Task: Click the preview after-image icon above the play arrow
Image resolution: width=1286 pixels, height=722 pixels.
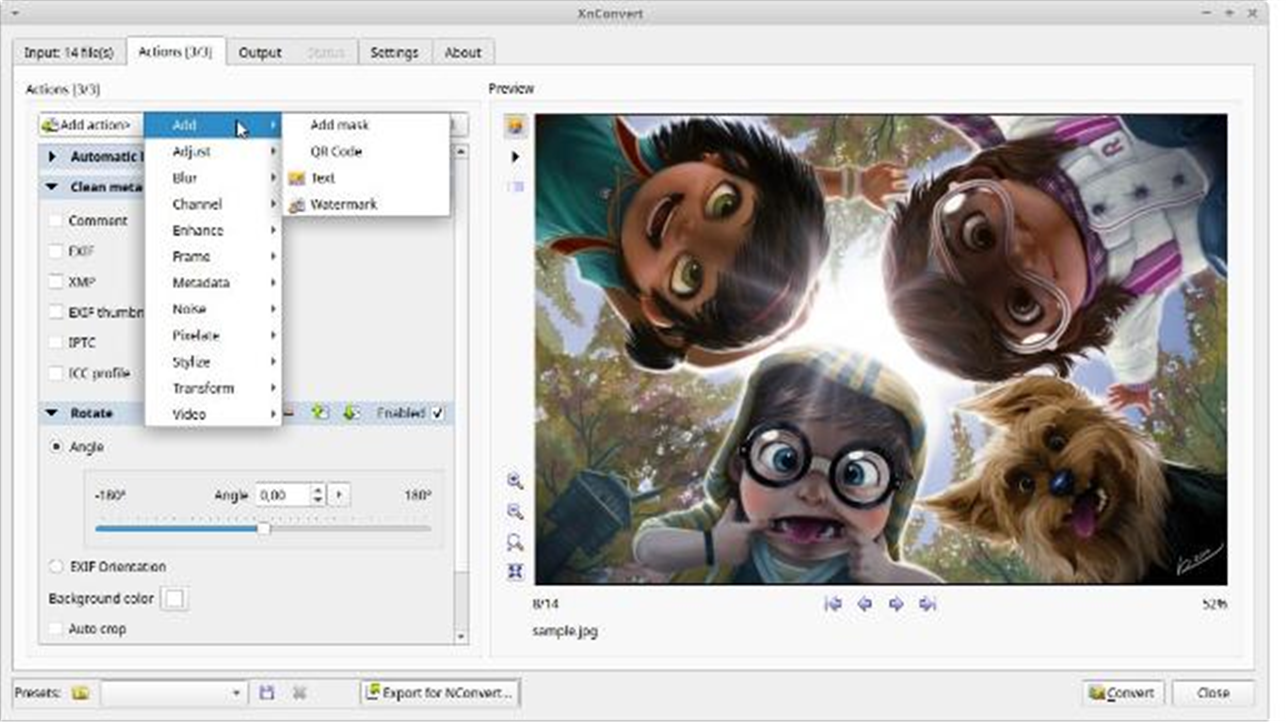Action: [515, 126]
